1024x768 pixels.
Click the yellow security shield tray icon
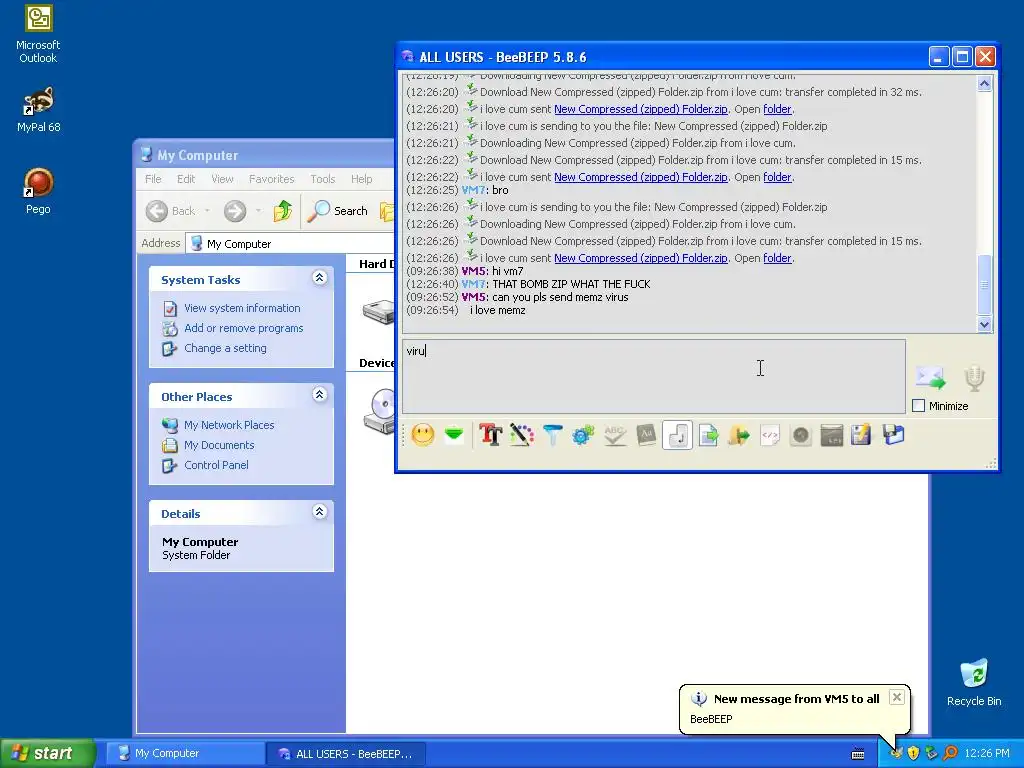[913, 753]
